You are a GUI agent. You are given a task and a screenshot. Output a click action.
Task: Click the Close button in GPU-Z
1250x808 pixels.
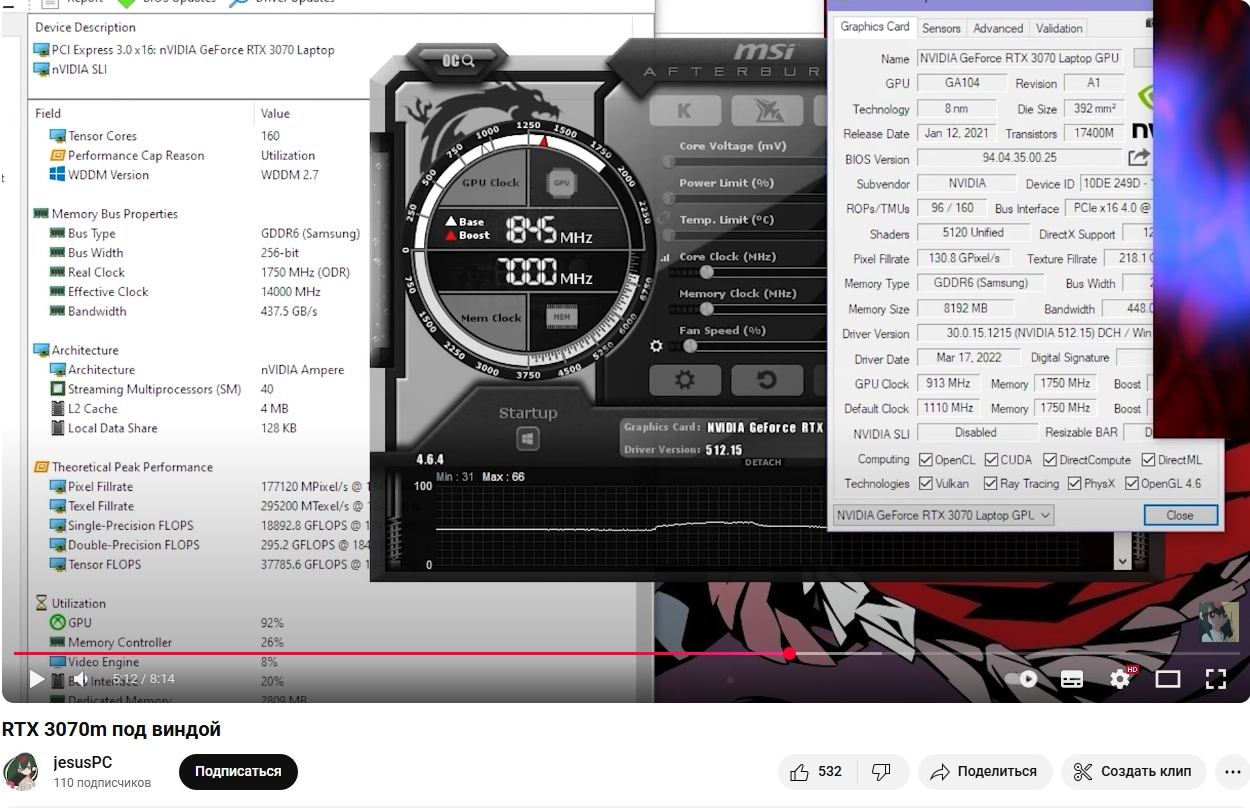[x=1180, y=516]
